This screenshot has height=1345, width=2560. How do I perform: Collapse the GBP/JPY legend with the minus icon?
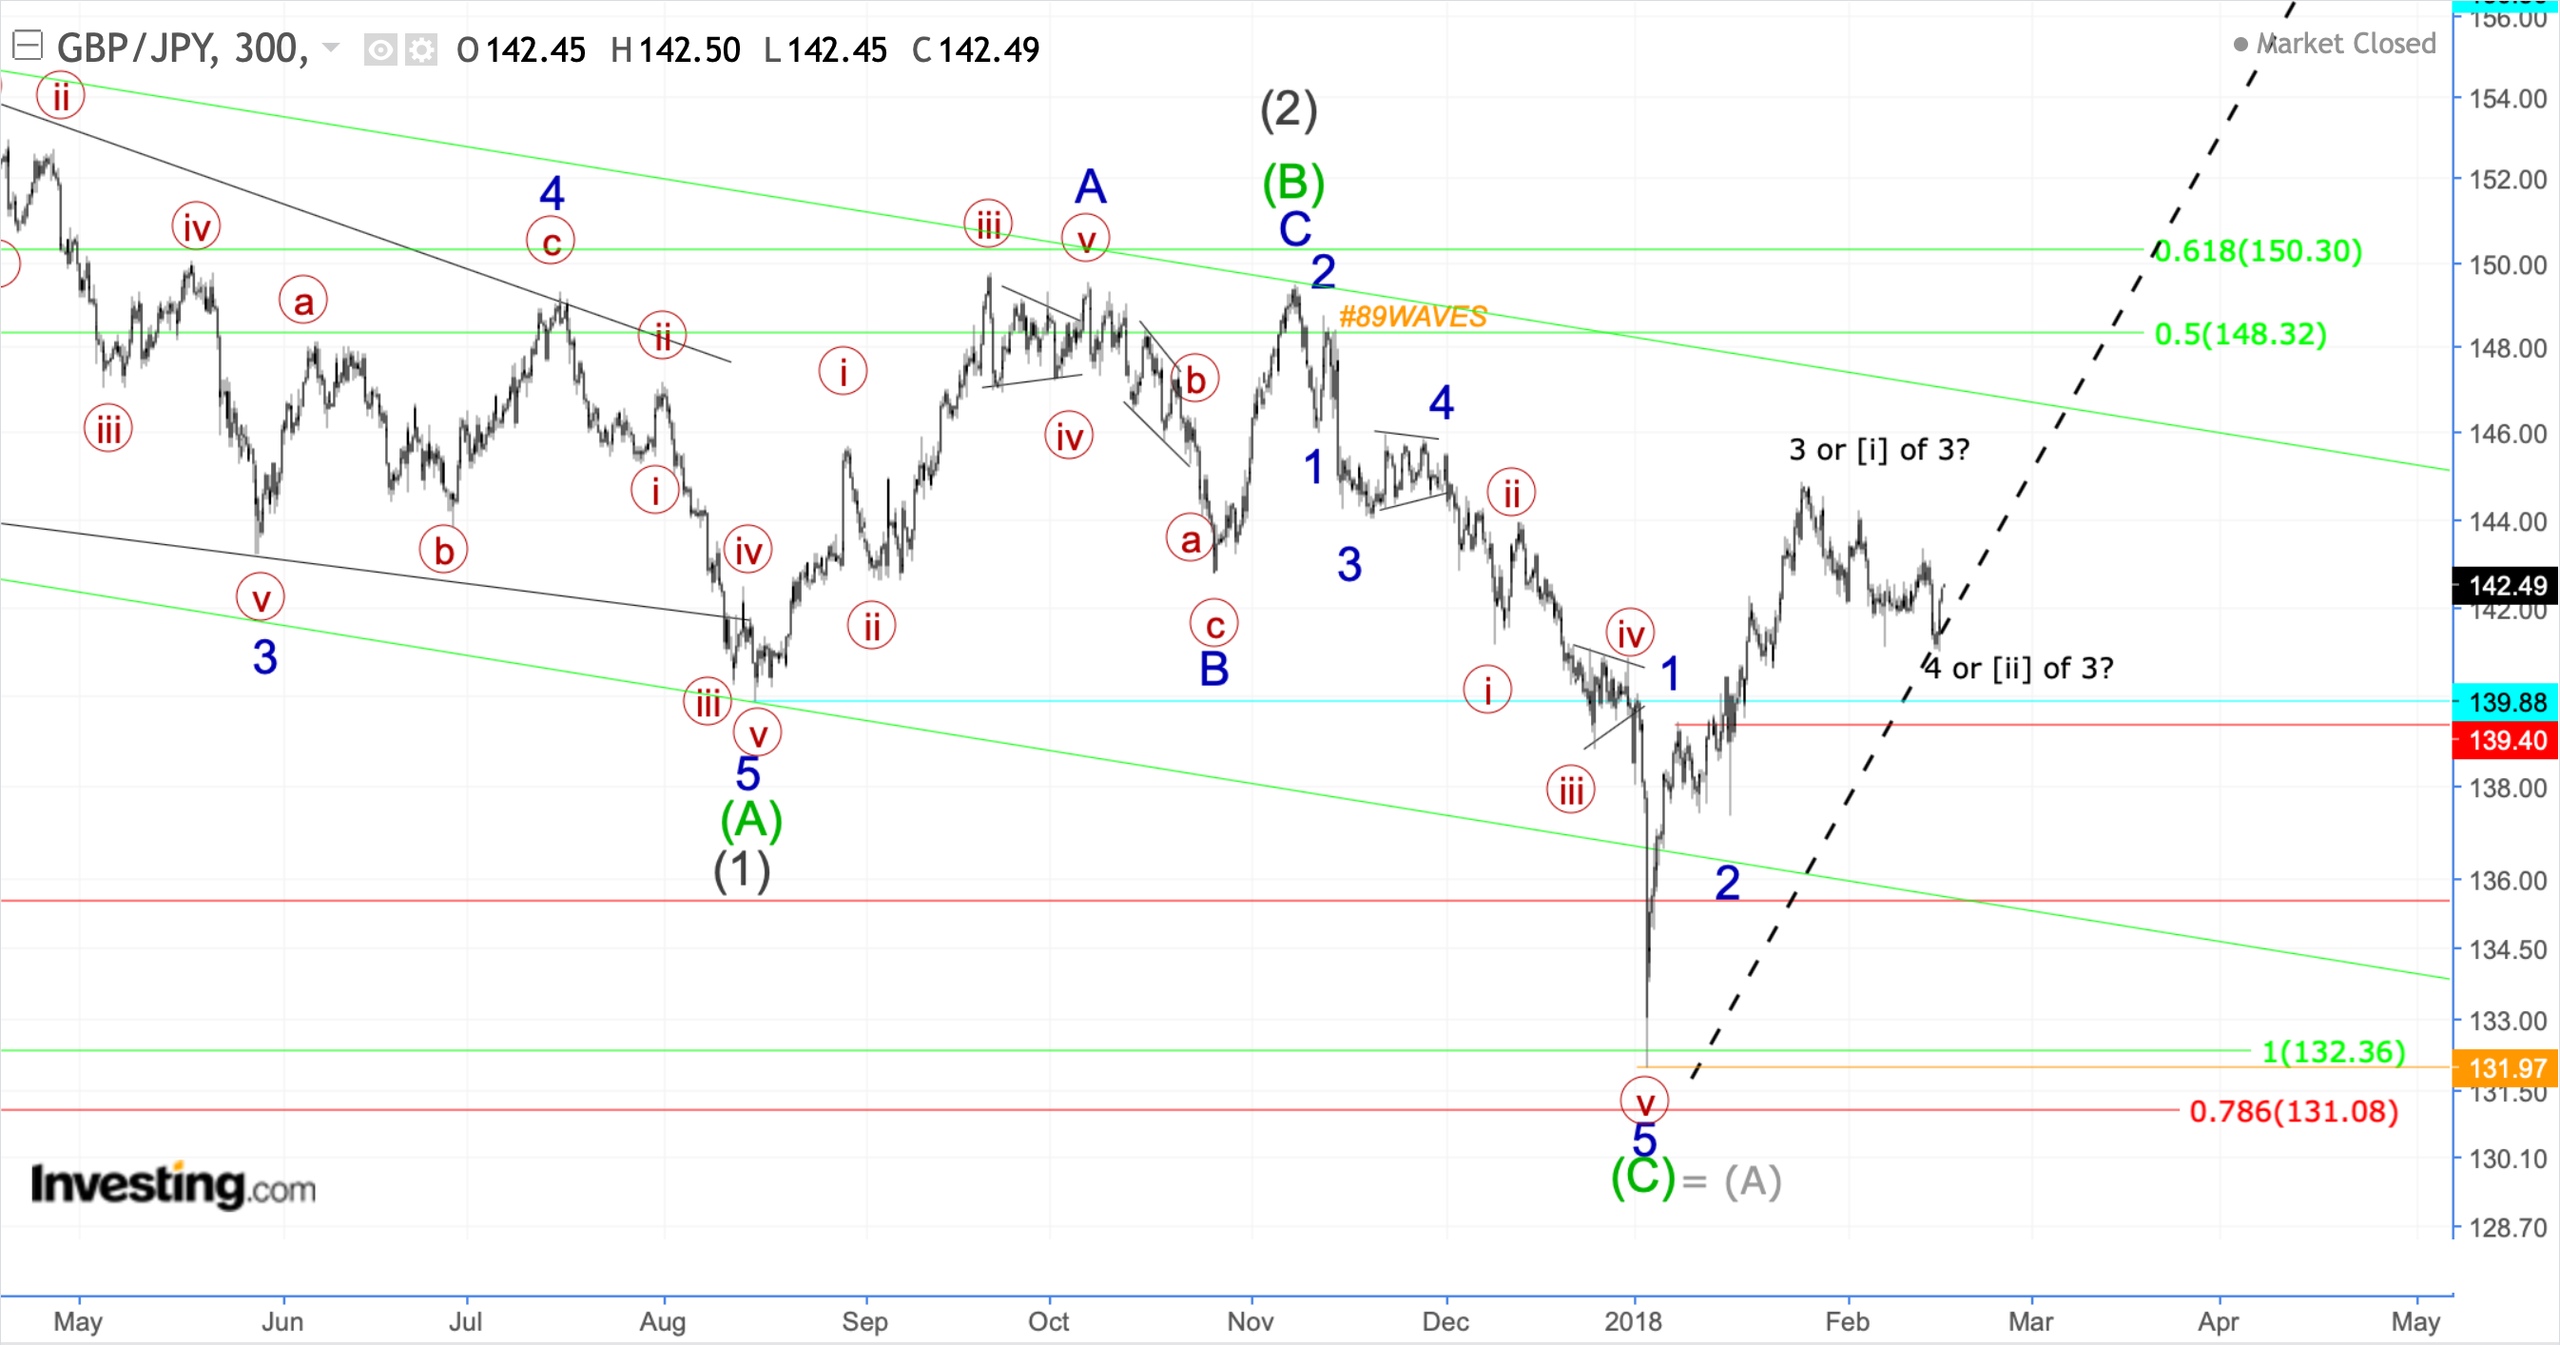click(27, 47)
